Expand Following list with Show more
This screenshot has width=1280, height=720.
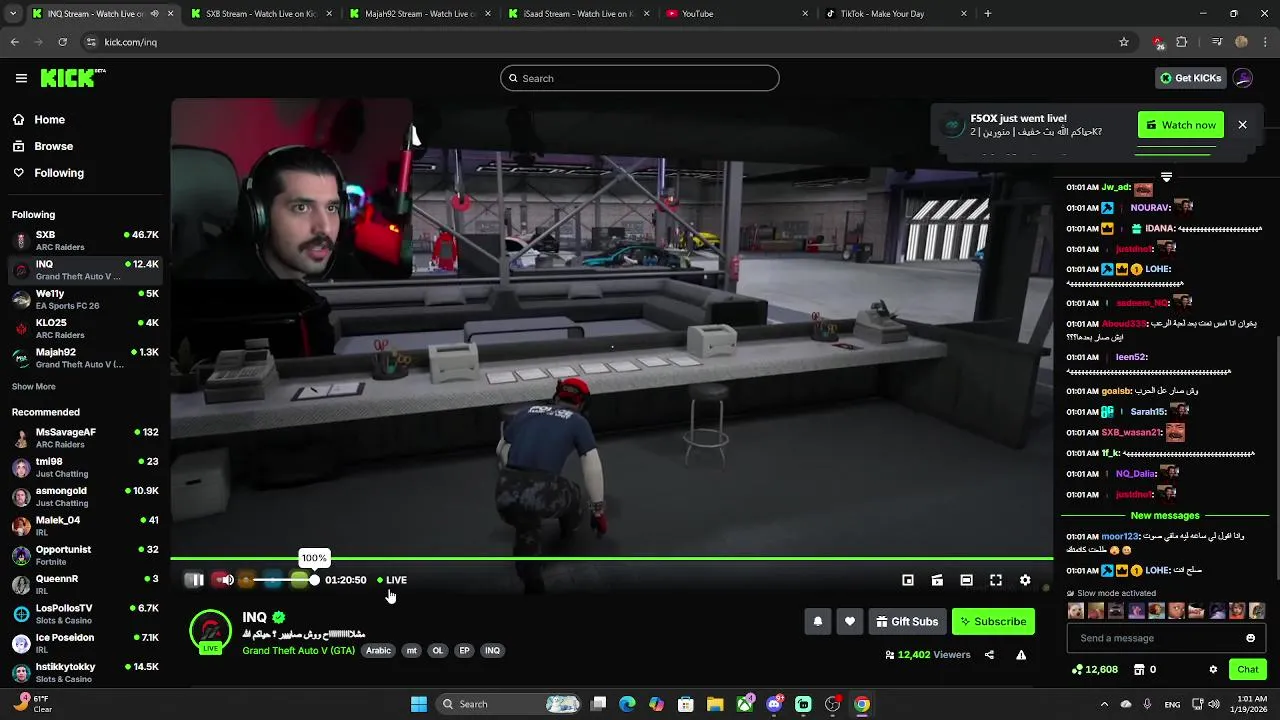pyautogui.click(x=34, y=387)
